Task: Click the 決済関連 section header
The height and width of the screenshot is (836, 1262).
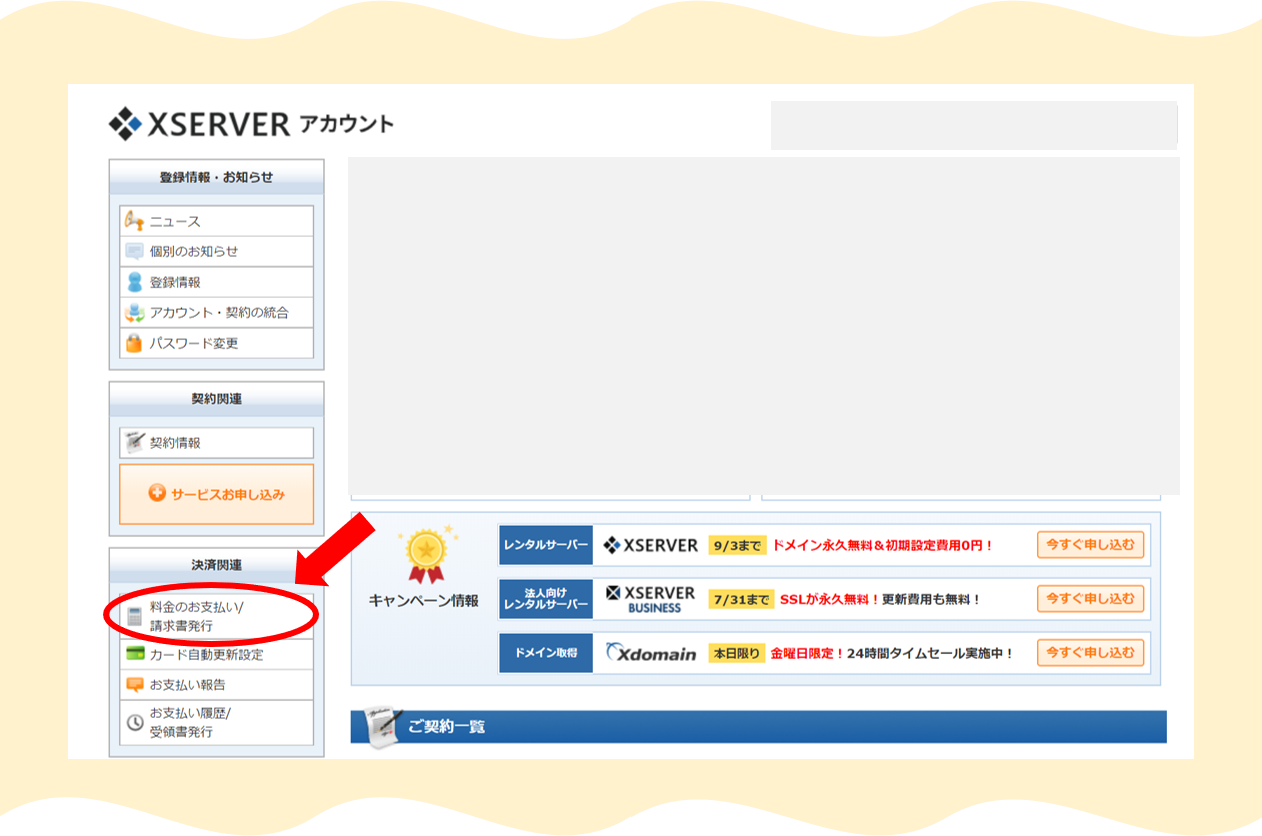Action: (216, 566)
